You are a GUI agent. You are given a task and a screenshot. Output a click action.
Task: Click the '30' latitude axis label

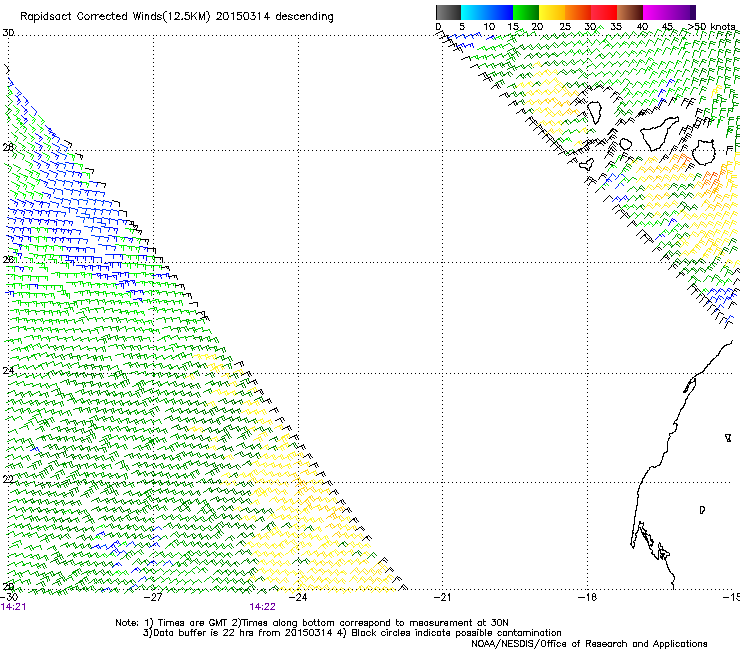click(x=8, y=33)
